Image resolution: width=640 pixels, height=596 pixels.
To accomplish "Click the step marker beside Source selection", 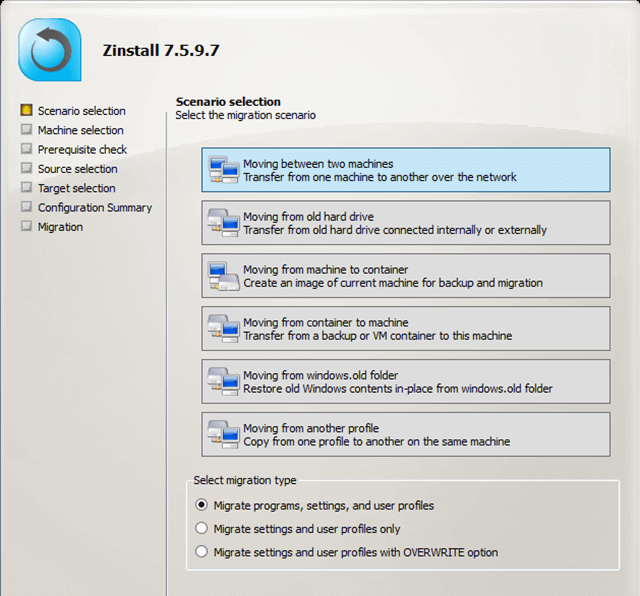I will point(26,168).
